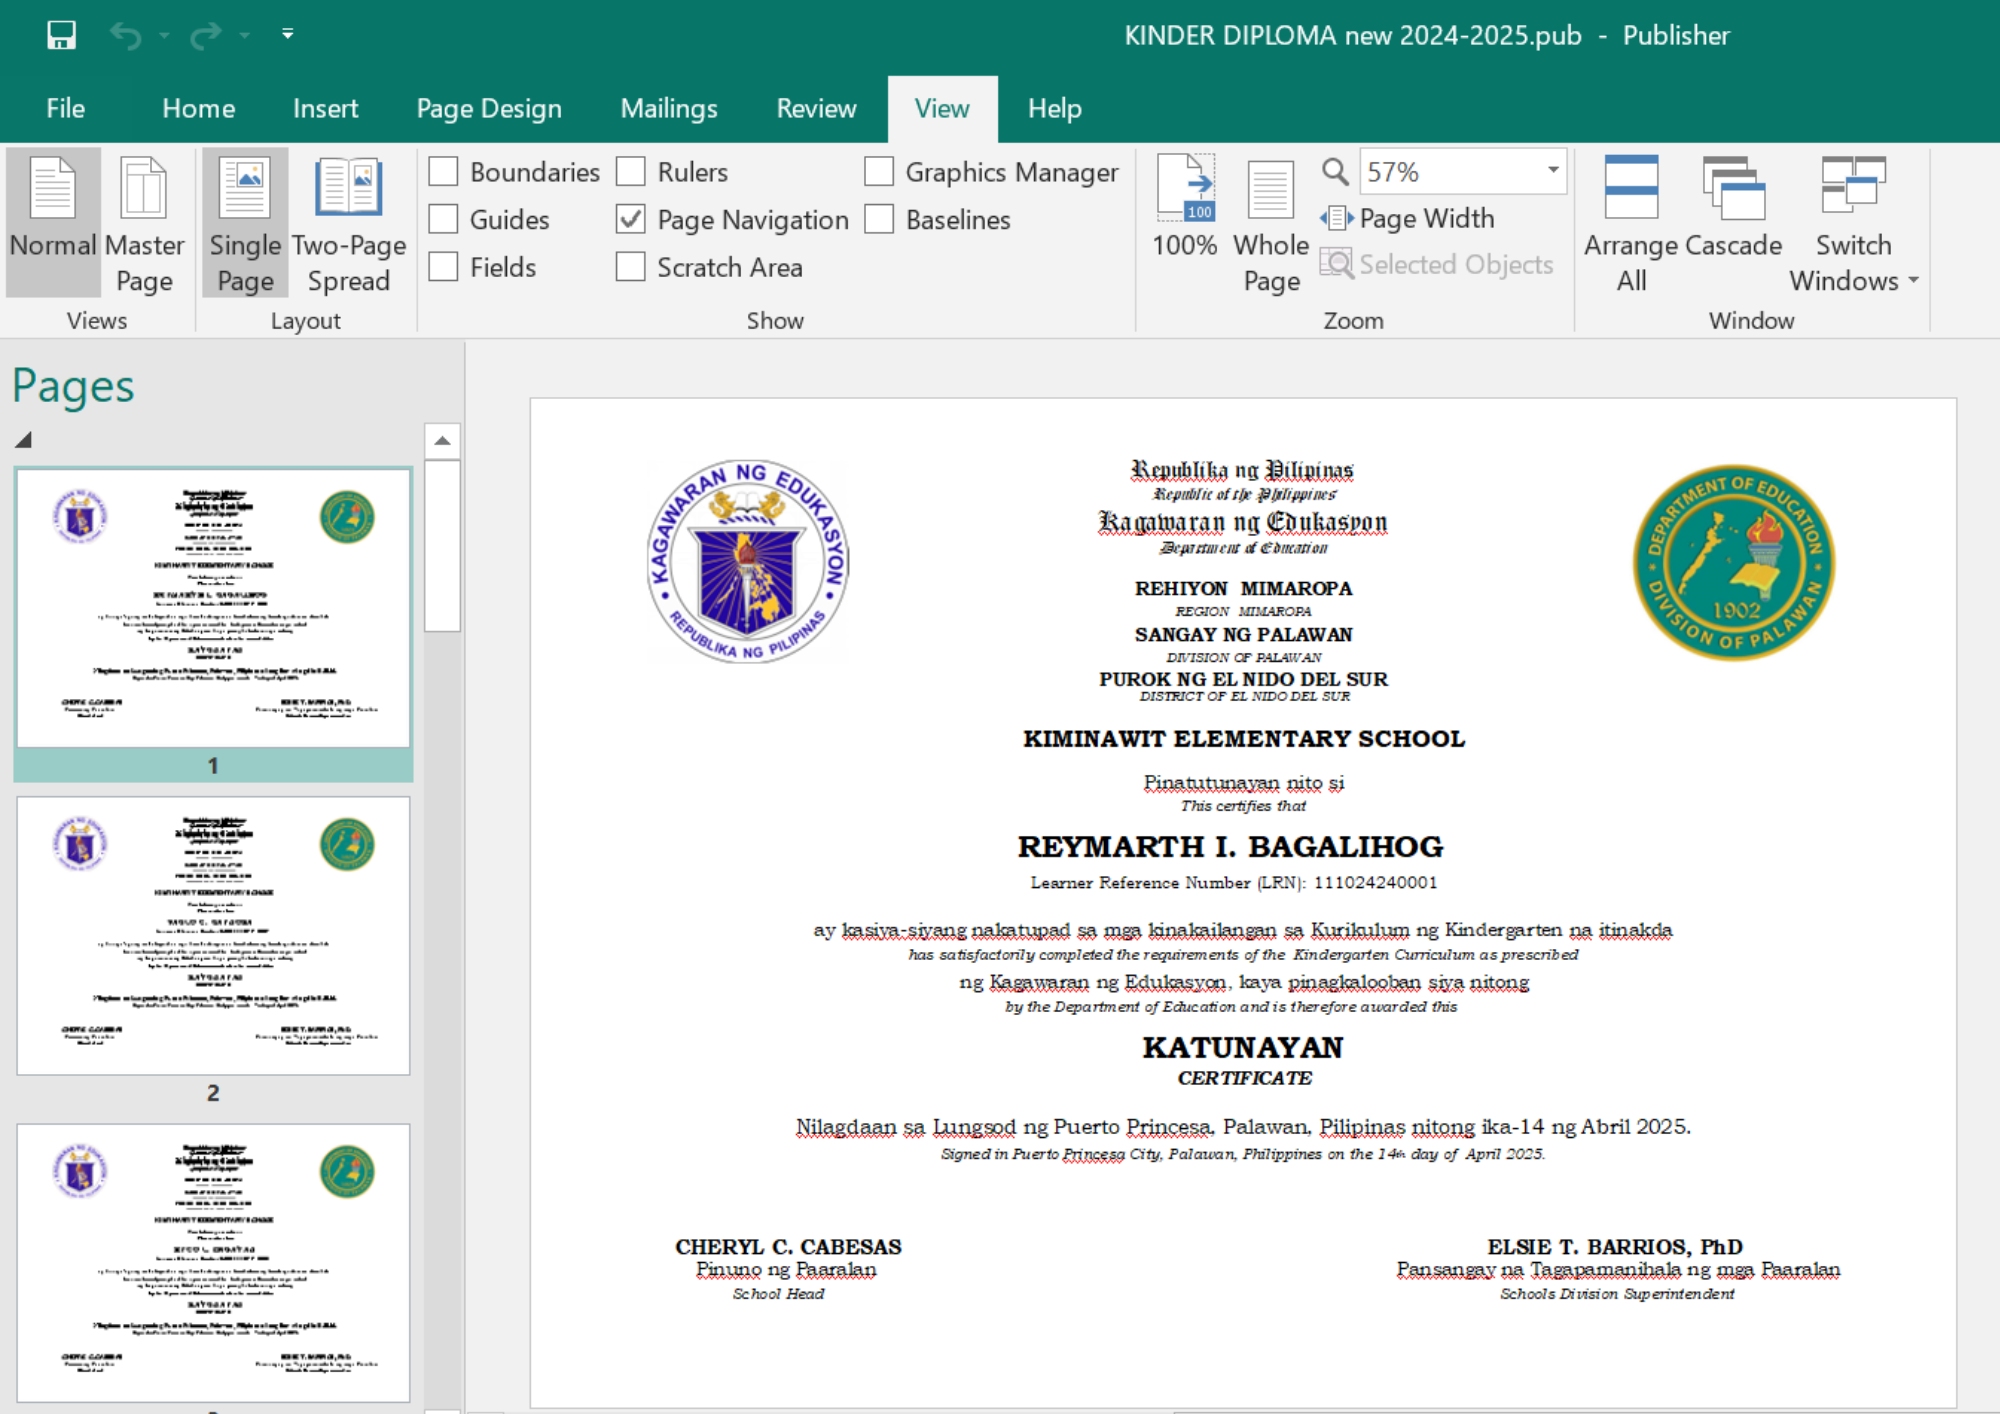Select the third page thumbnail
Image resolution: width=2000 pixels, height=1414 pixels.
(x=213, y=1263)
